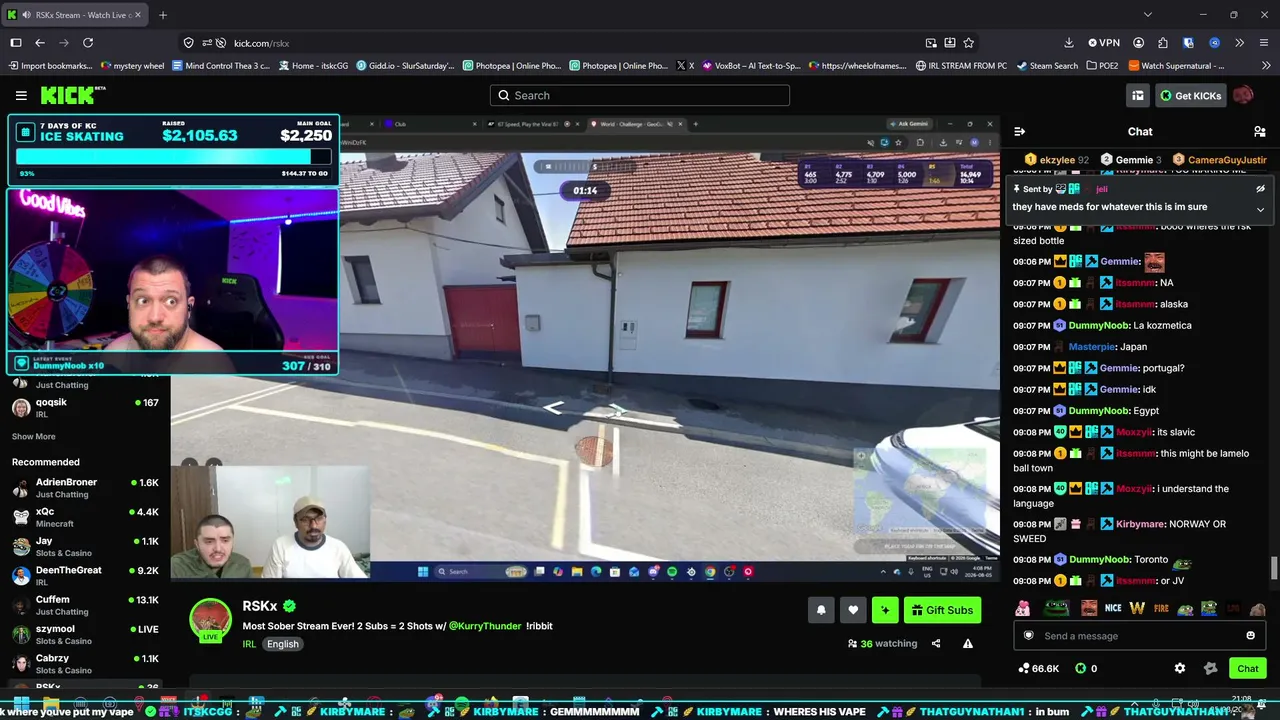This screenshot has width=1280, height=720.
Task: Expand the toolbar overflow chevrons
Action: coord(1239,43)
